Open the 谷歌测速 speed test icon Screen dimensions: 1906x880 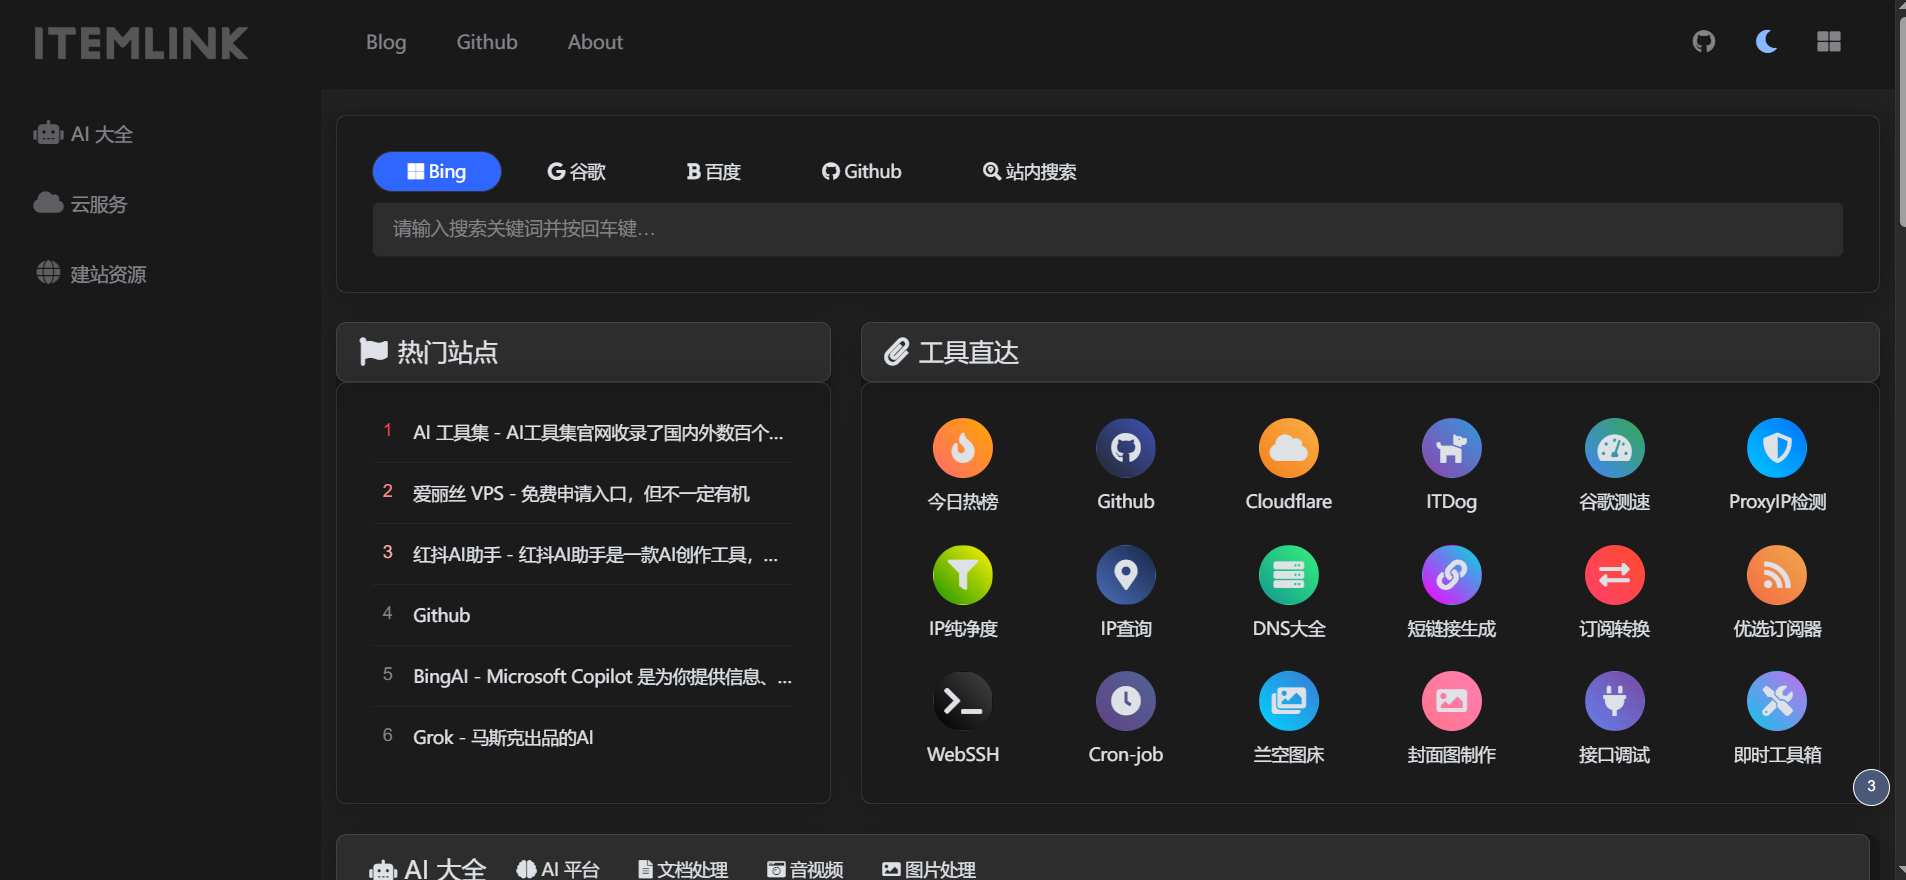[1615, 448]
